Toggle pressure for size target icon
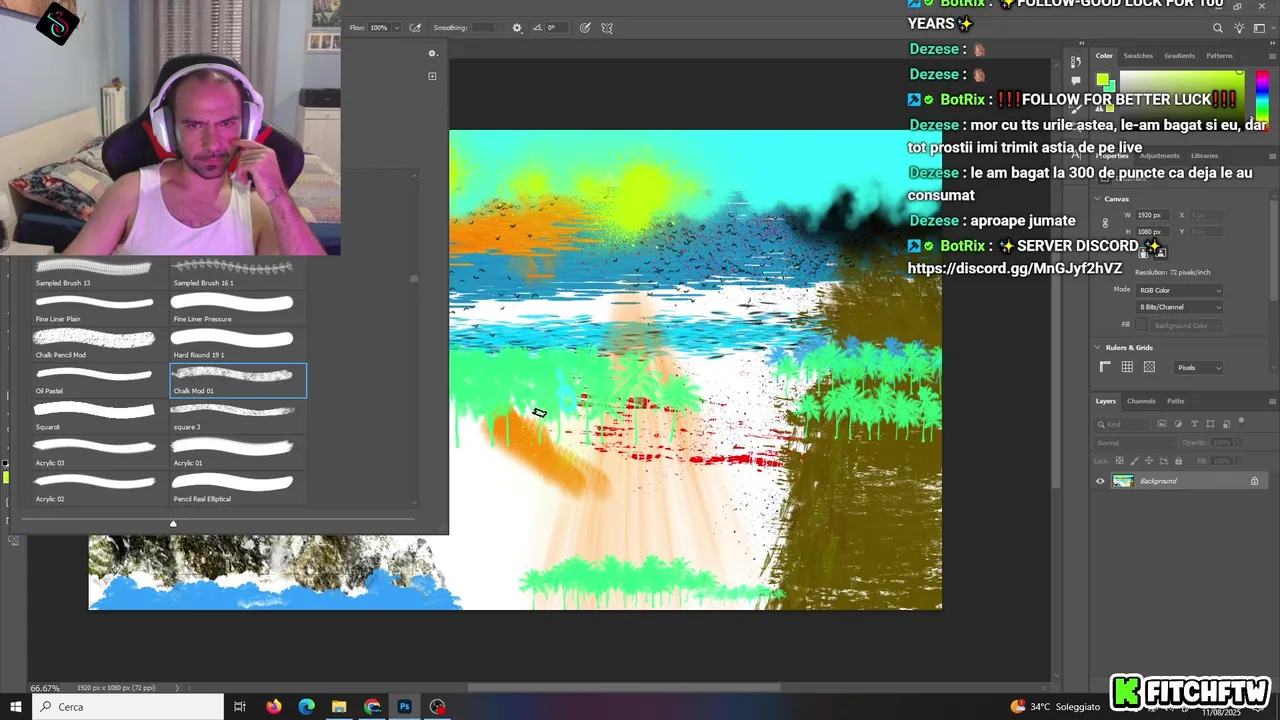Screen dimensions: 1280x720 click(585, 28)
